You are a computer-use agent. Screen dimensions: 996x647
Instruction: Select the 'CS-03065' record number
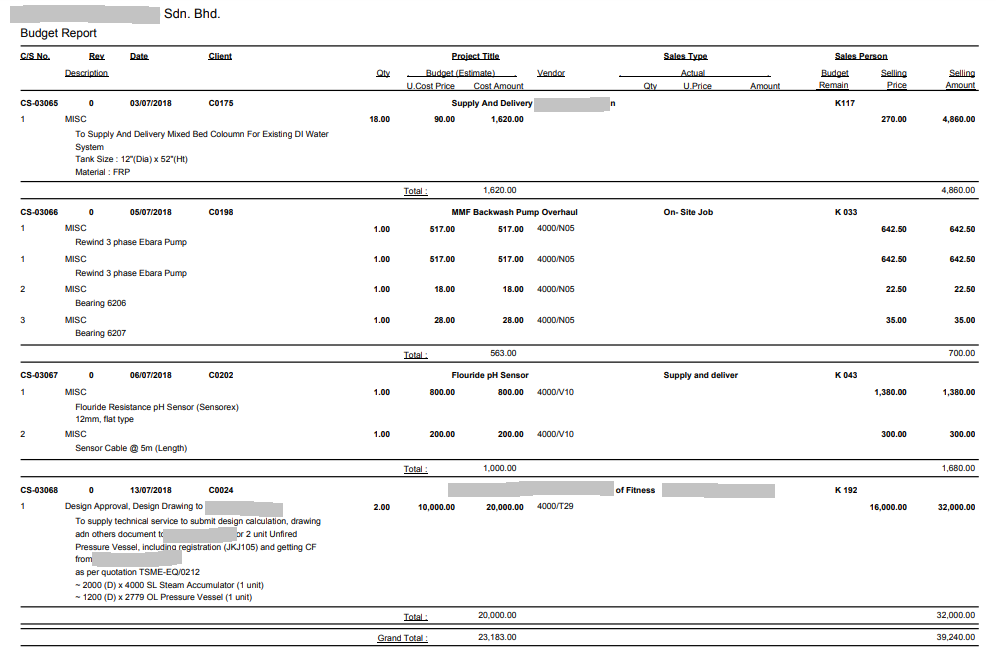pos(39,103)
